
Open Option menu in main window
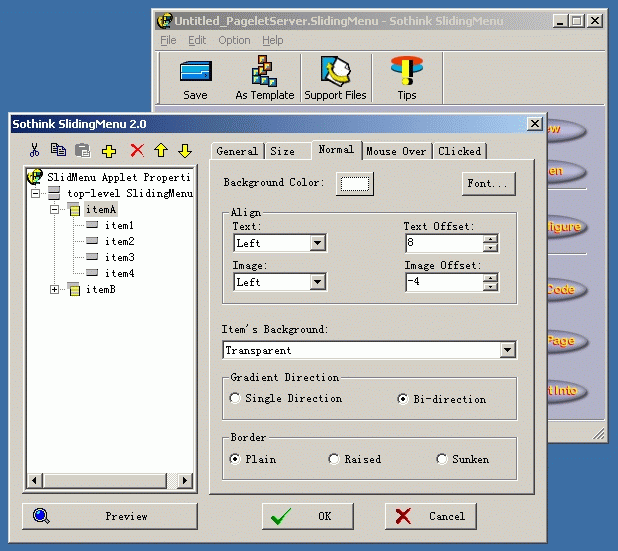click(x=235, y=40)
